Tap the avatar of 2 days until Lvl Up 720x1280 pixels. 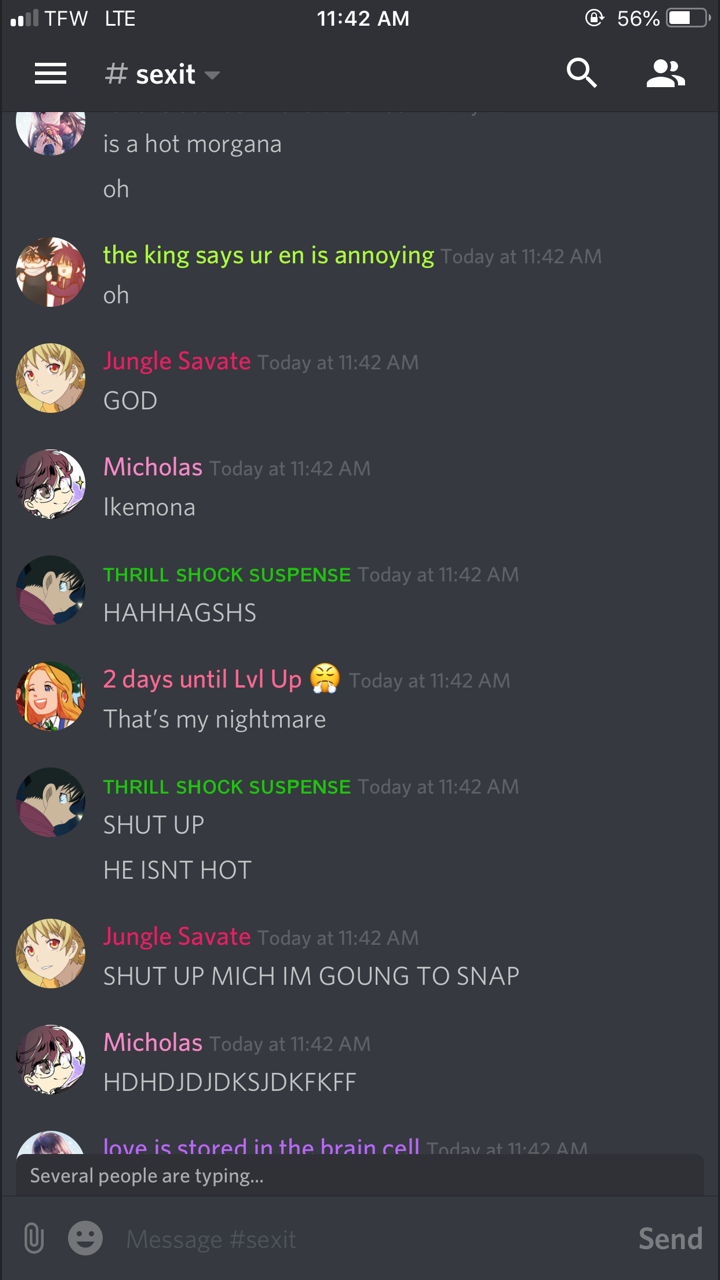pyautogui.click(x=51, y=696)
